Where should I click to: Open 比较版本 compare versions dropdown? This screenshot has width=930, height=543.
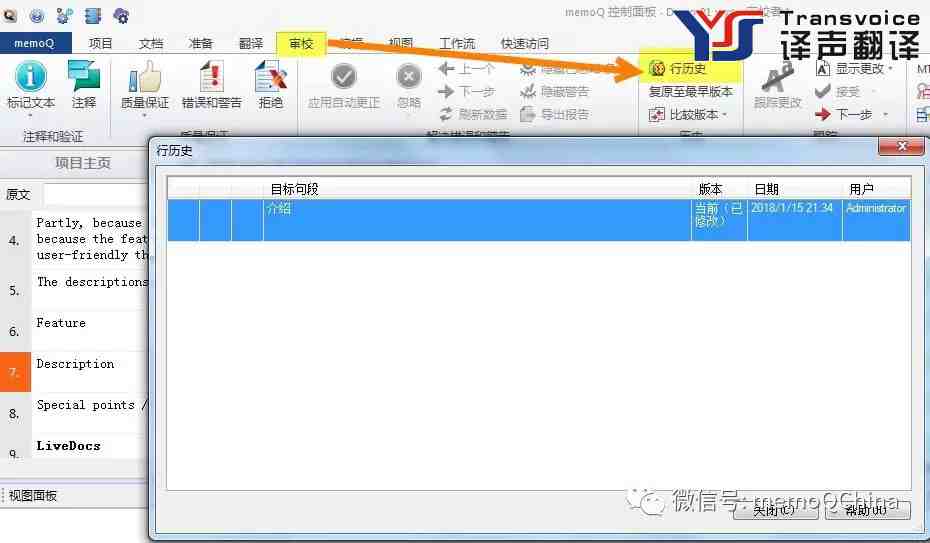[x=688, y=114]
